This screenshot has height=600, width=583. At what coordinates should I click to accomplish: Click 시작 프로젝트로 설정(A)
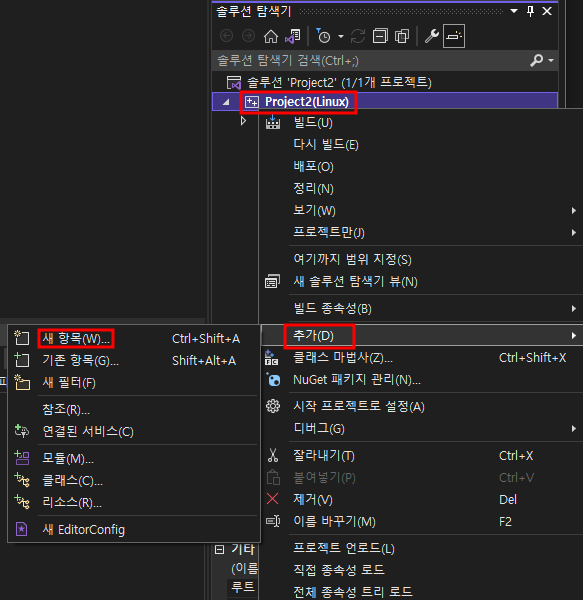(421, 406)
